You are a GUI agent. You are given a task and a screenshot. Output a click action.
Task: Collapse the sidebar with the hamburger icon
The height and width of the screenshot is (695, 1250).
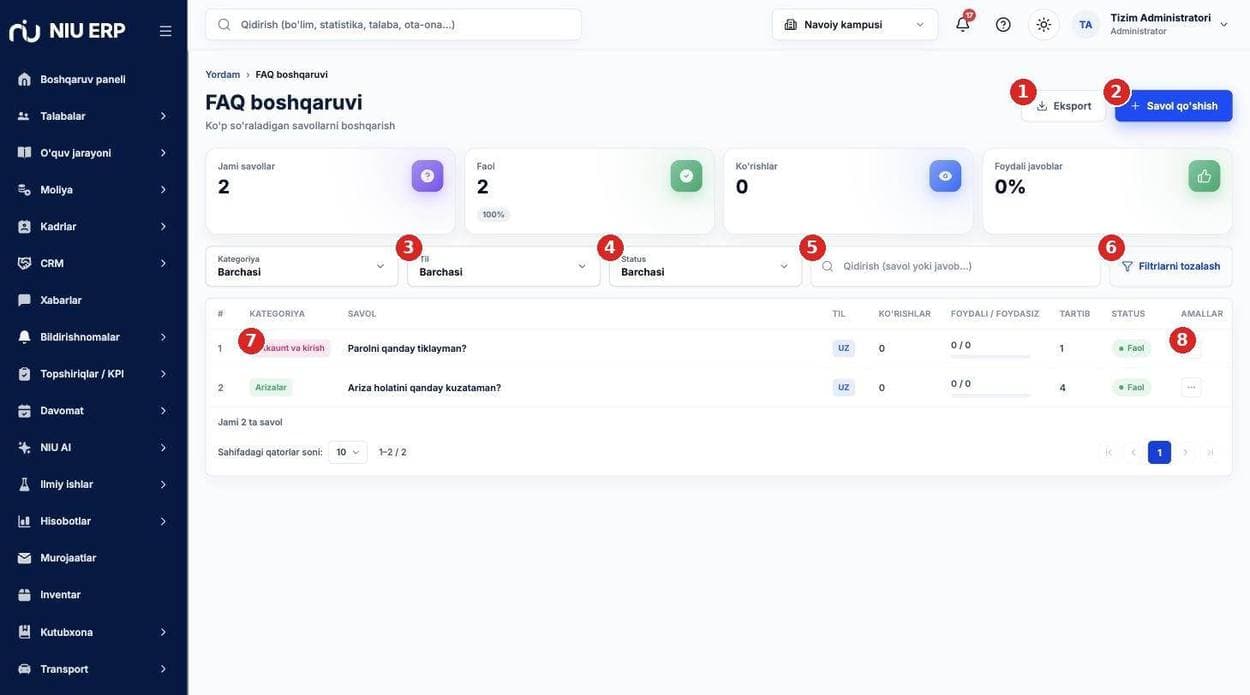165,31
